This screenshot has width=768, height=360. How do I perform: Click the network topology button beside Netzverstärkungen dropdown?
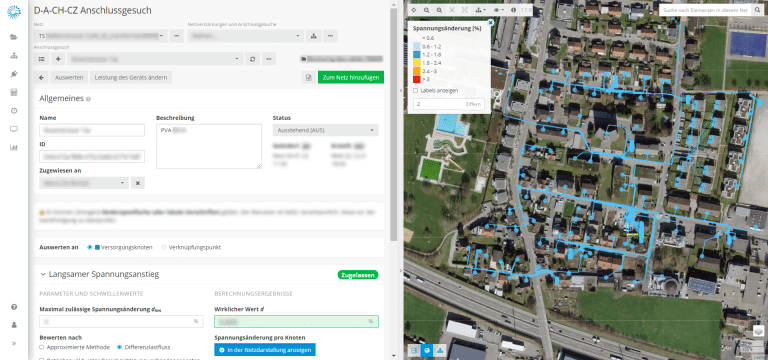coord(313,36)
